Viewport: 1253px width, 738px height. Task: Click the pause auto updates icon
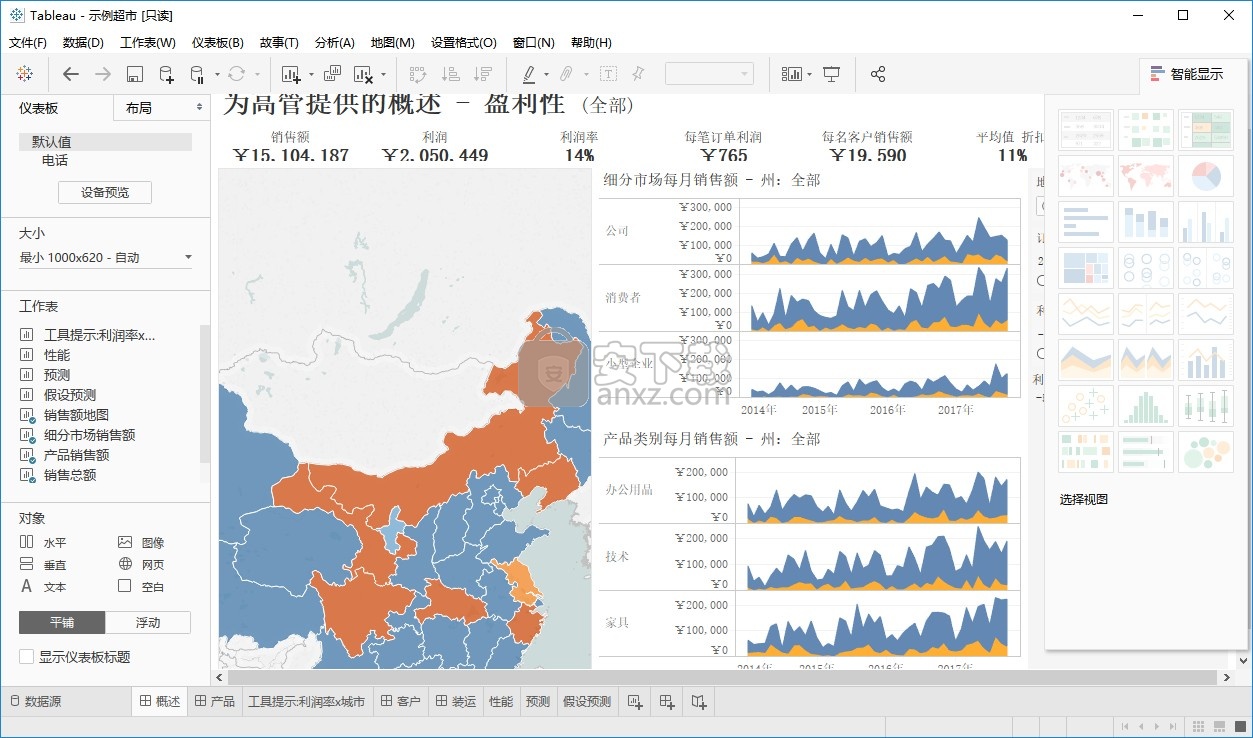(197, 74)
